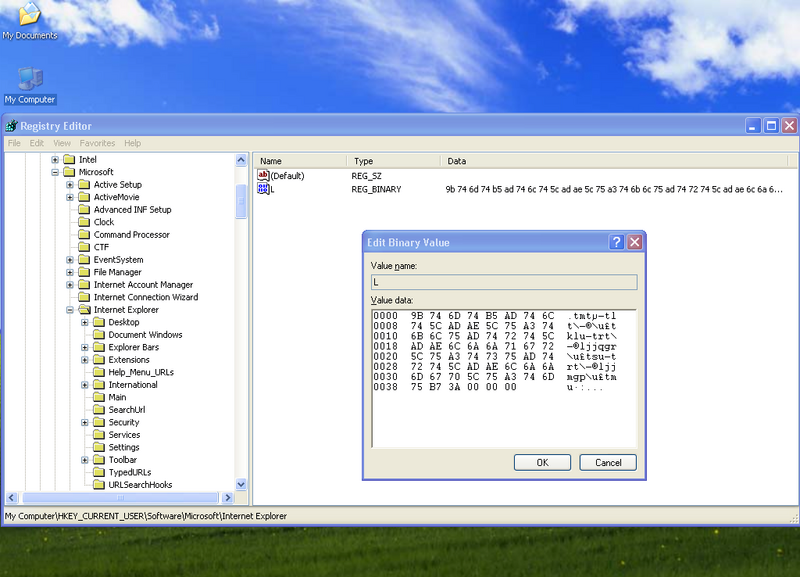Select the Main key
Image resolution: width=800 pixels, height=577 pixels.
coord(117,397)
